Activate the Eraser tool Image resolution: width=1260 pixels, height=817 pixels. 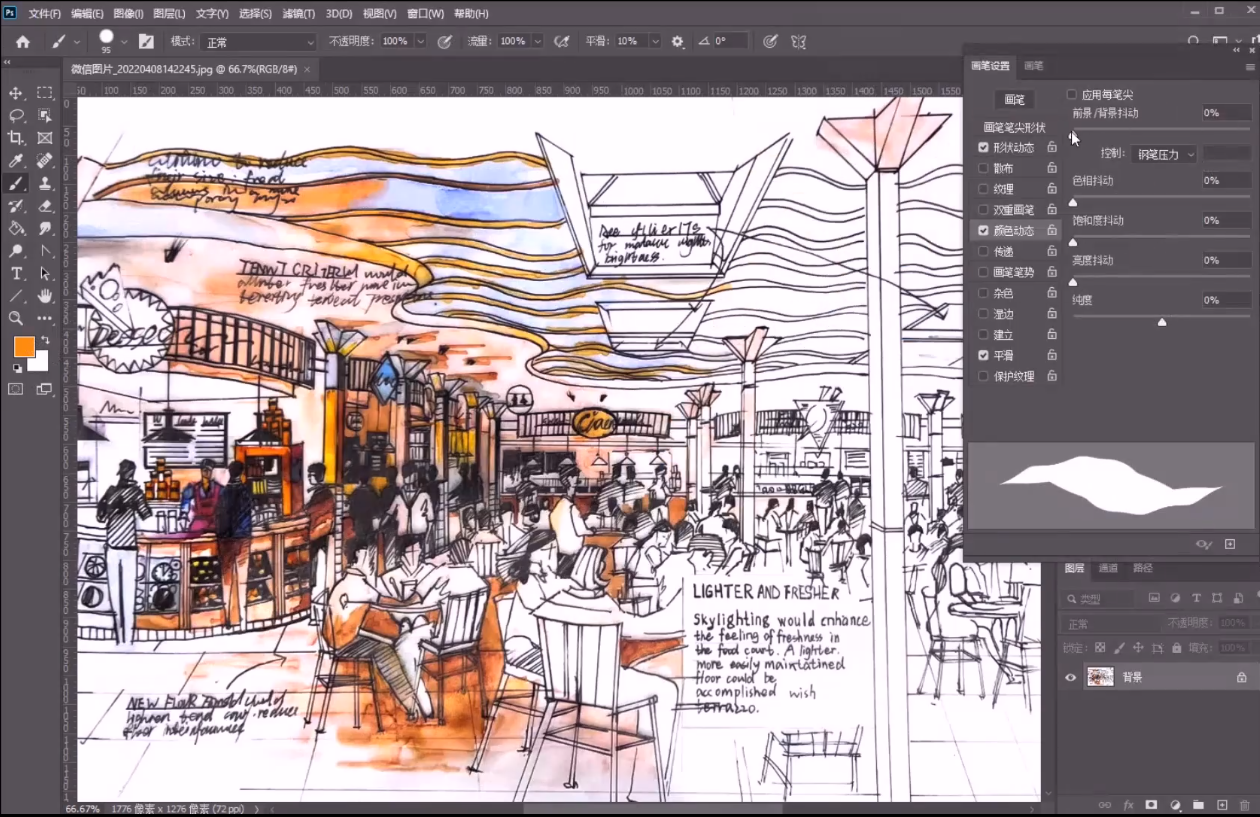click(x=45, y=206)
